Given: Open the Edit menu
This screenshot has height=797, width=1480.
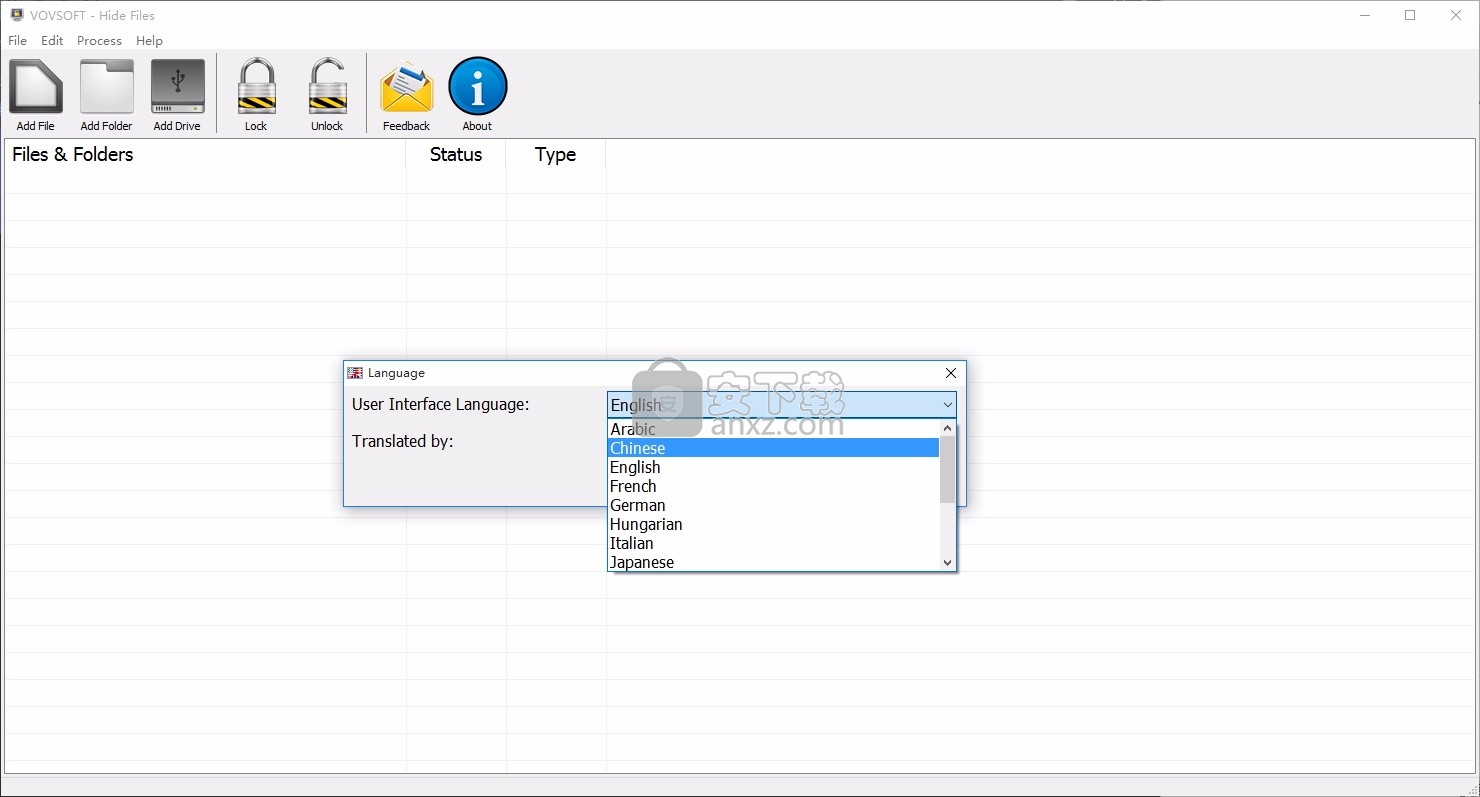Looking at the screenshot, I should 52,41.
